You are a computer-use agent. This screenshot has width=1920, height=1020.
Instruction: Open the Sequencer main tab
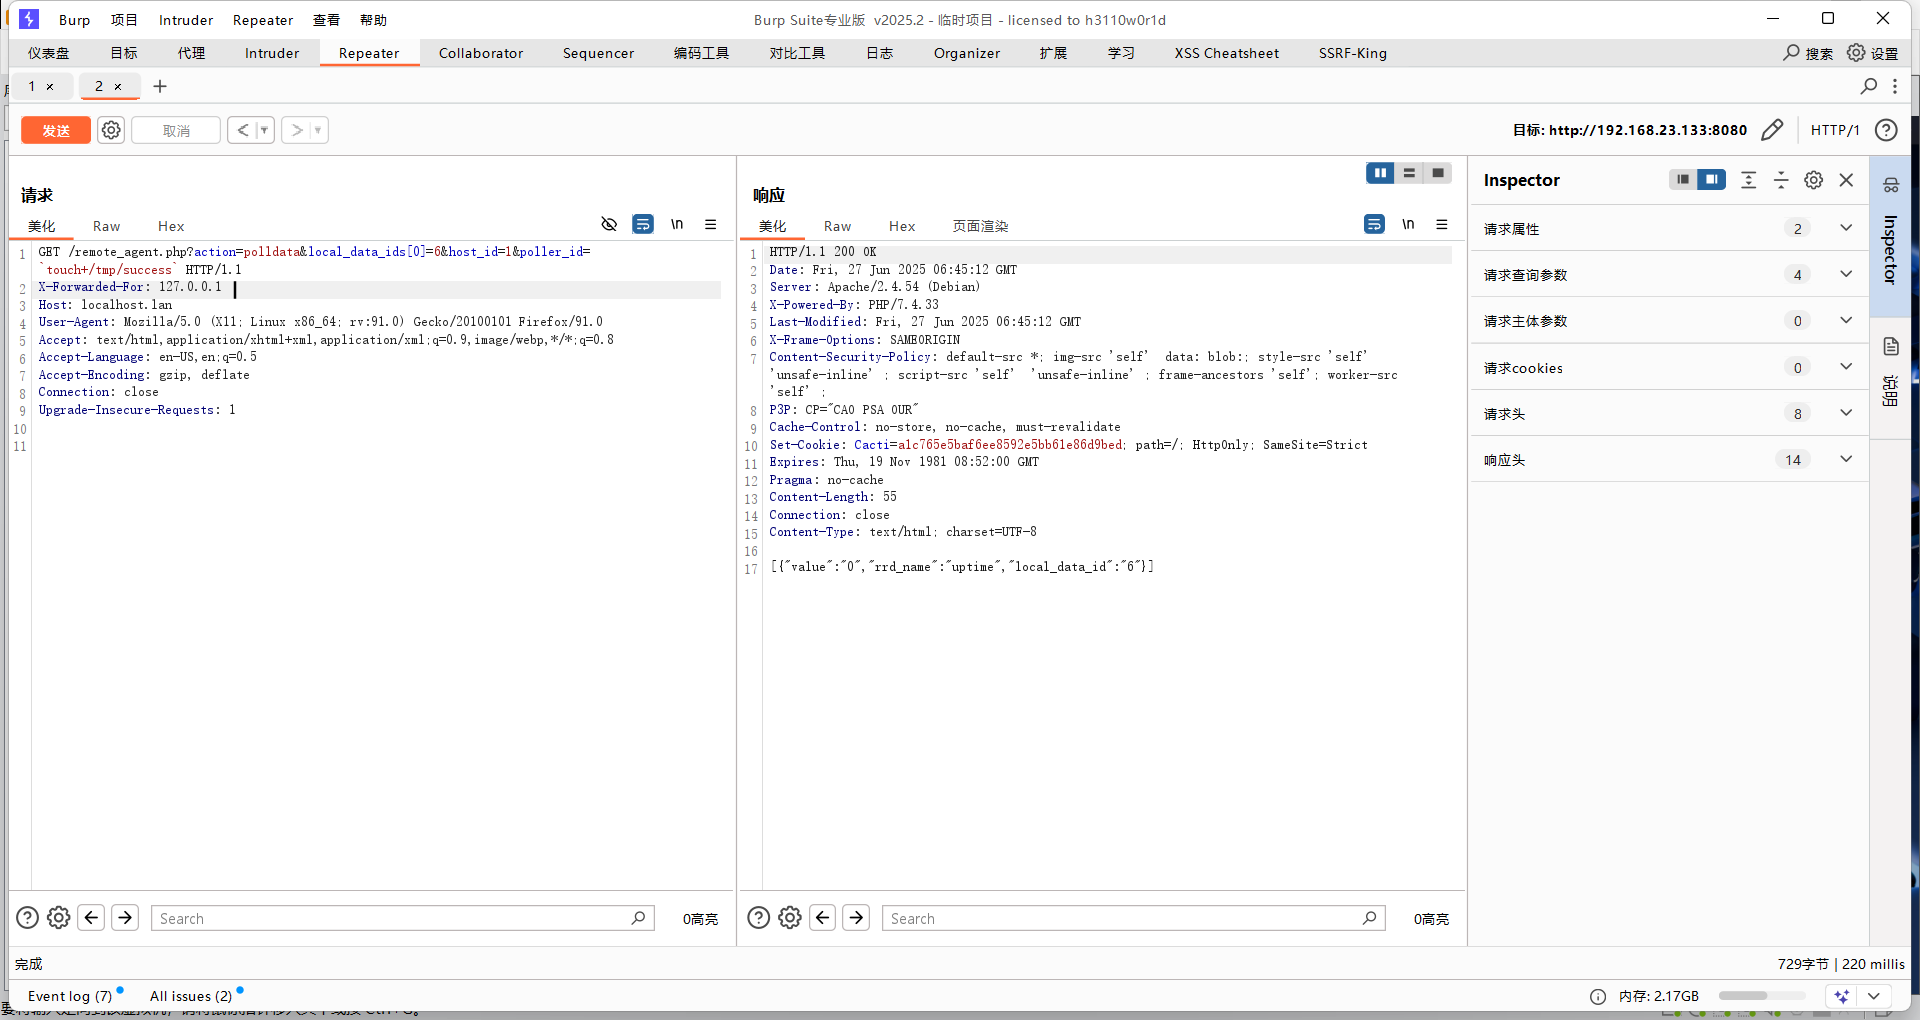pos(598,53)
